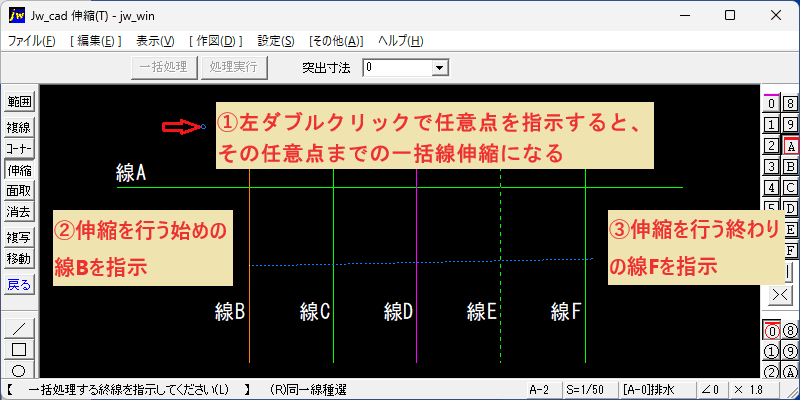Toggle layer group ⑧ circle button
Viewport: 800px width, 400px height.
[x=790, y=331]
